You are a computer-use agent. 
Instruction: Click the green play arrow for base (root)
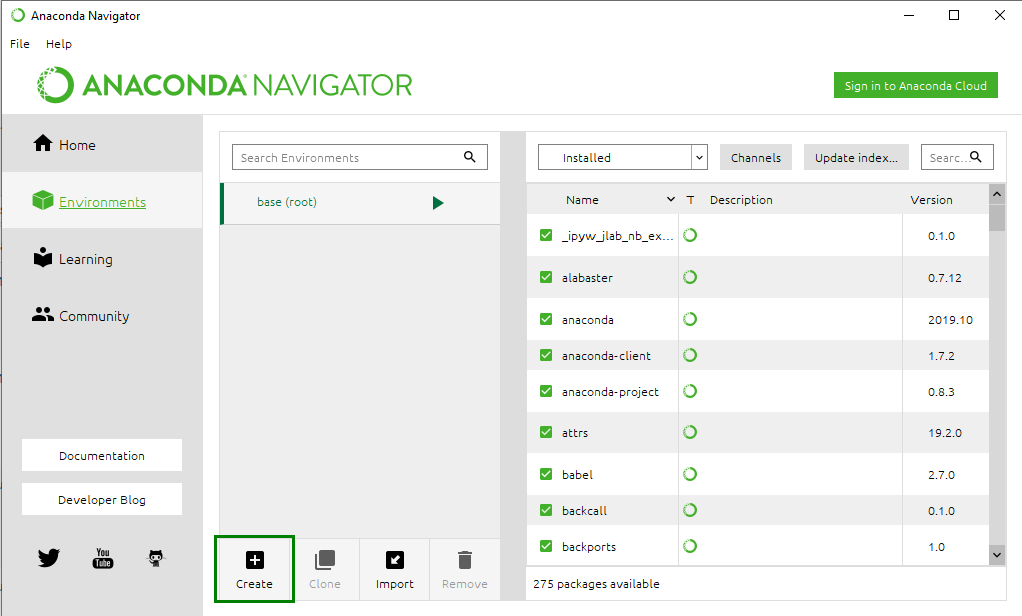click(438, 203)
